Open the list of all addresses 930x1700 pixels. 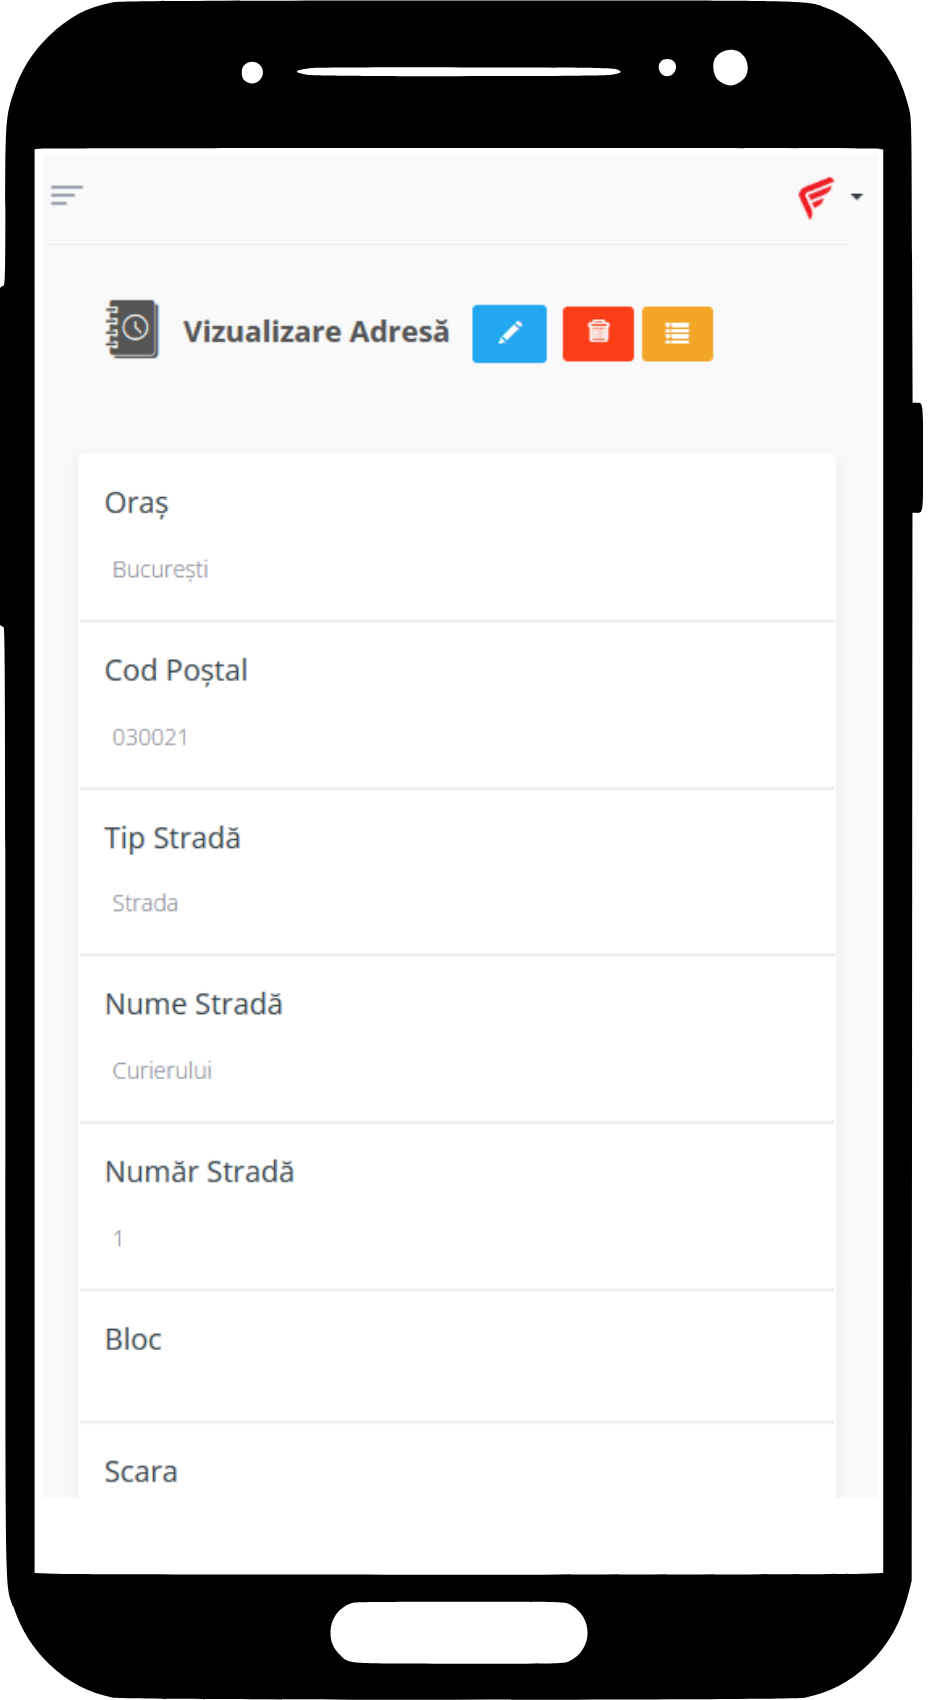click(677, 333)
